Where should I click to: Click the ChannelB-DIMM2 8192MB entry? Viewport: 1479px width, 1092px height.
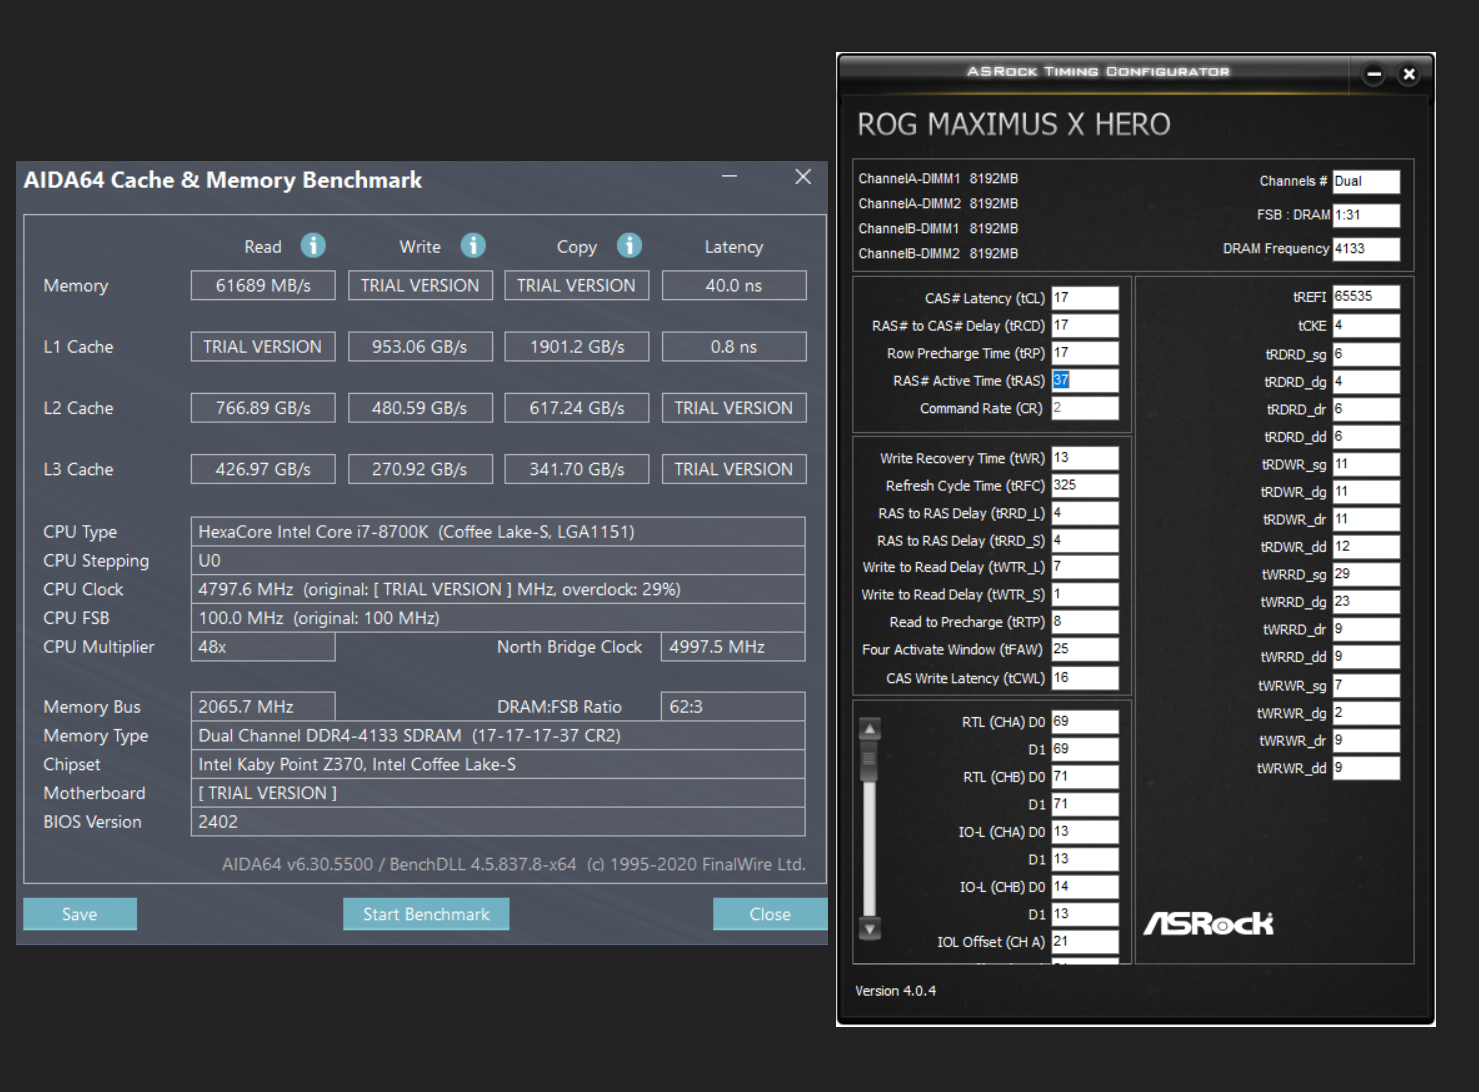point(938,254)
